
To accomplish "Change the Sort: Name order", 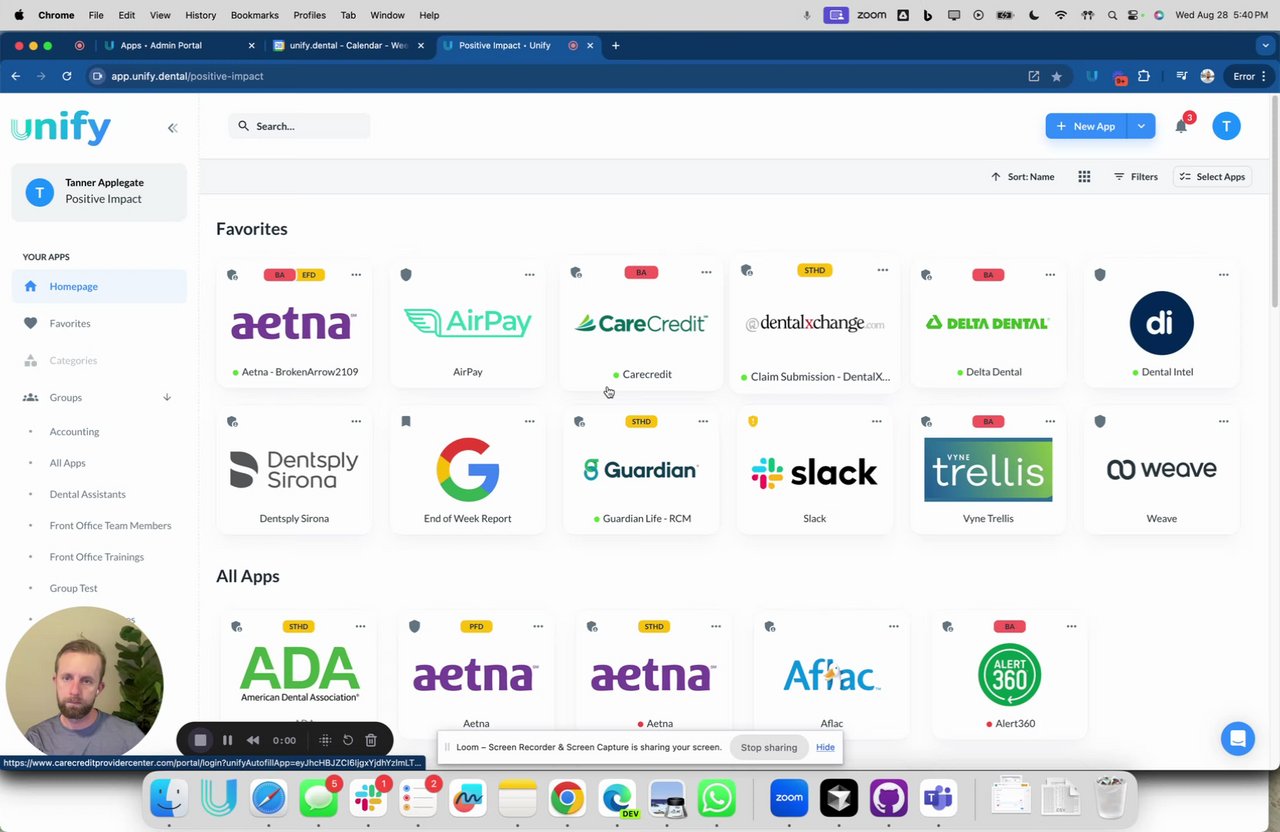I will tap(1022, 177).
